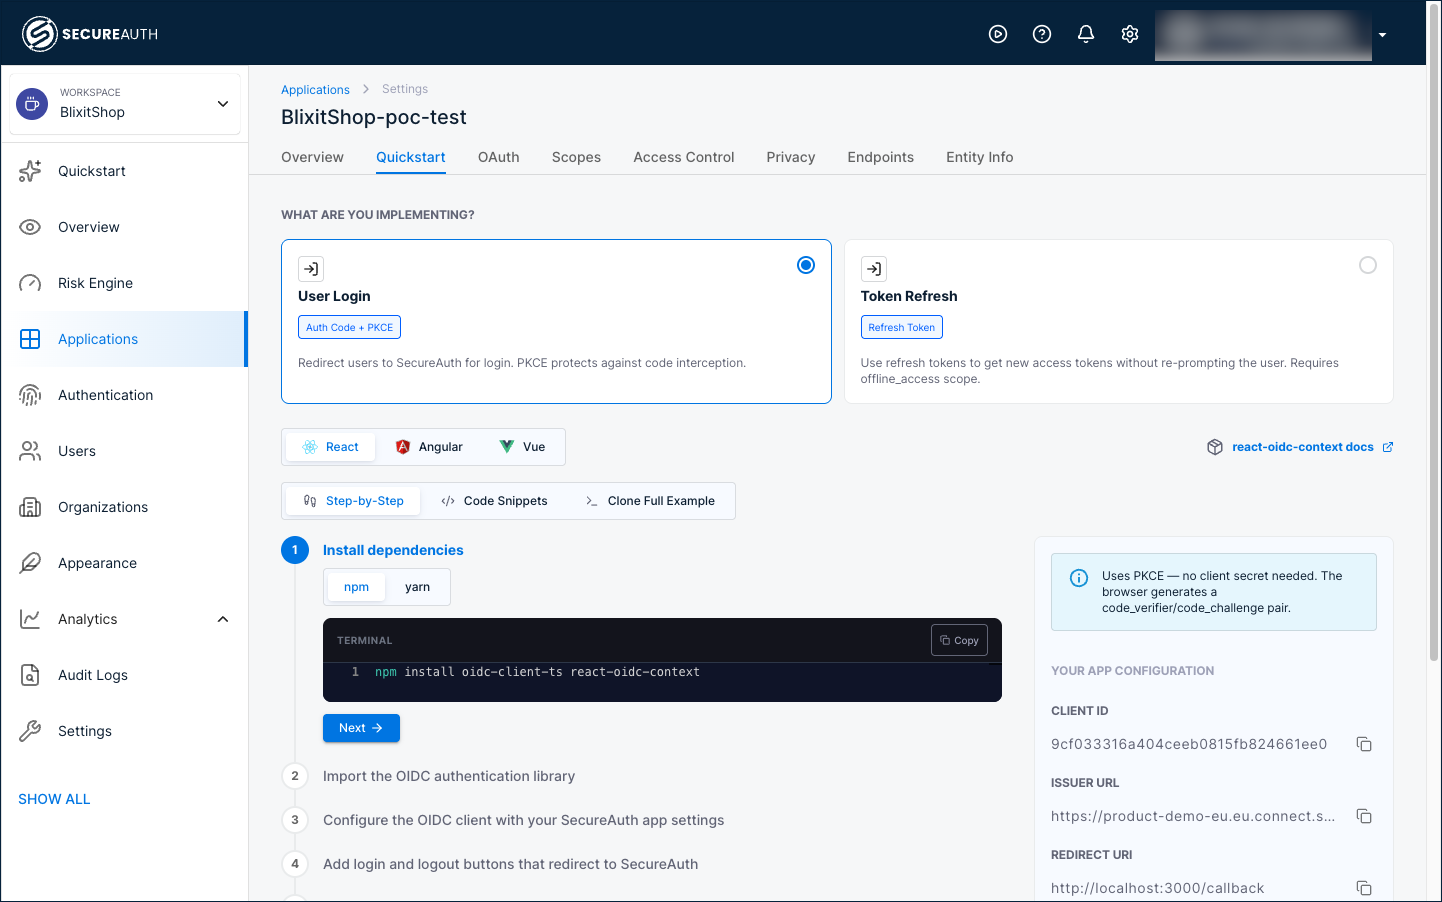The width and height of the screenshot is (1442, 902).
Task: Click the Refresh Token tag
Action: [901, 327]
